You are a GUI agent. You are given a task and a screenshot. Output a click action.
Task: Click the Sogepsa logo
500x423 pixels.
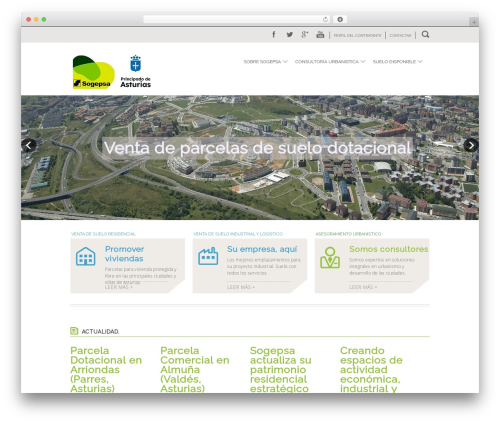(94, 72)
